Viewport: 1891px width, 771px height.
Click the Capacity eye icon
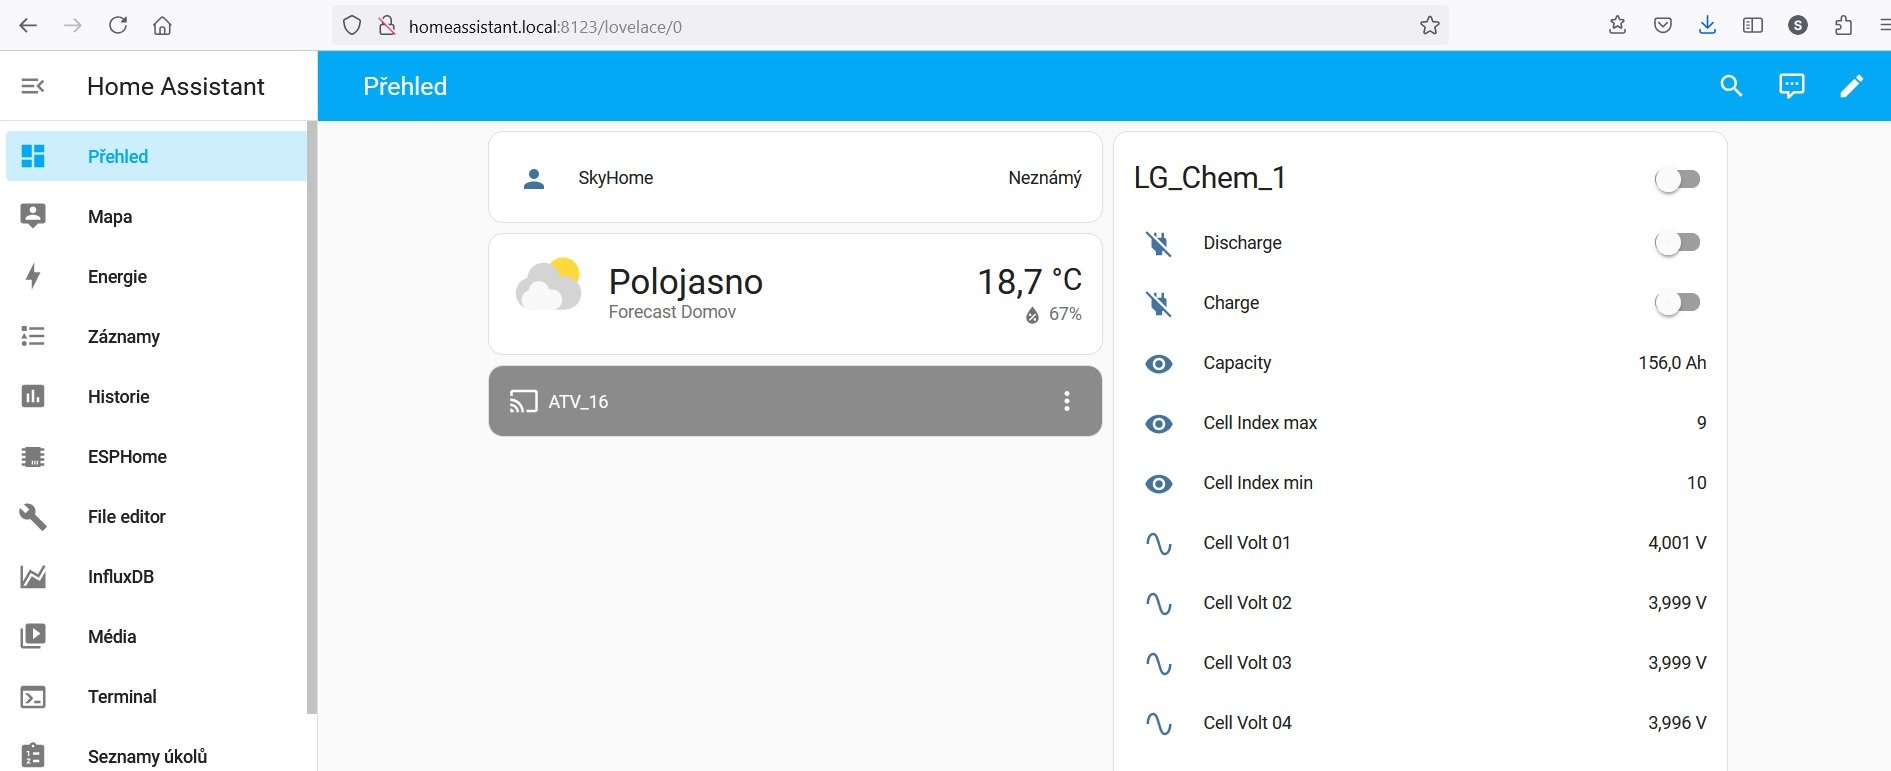pyautogui.click(x=1158, y=363)
